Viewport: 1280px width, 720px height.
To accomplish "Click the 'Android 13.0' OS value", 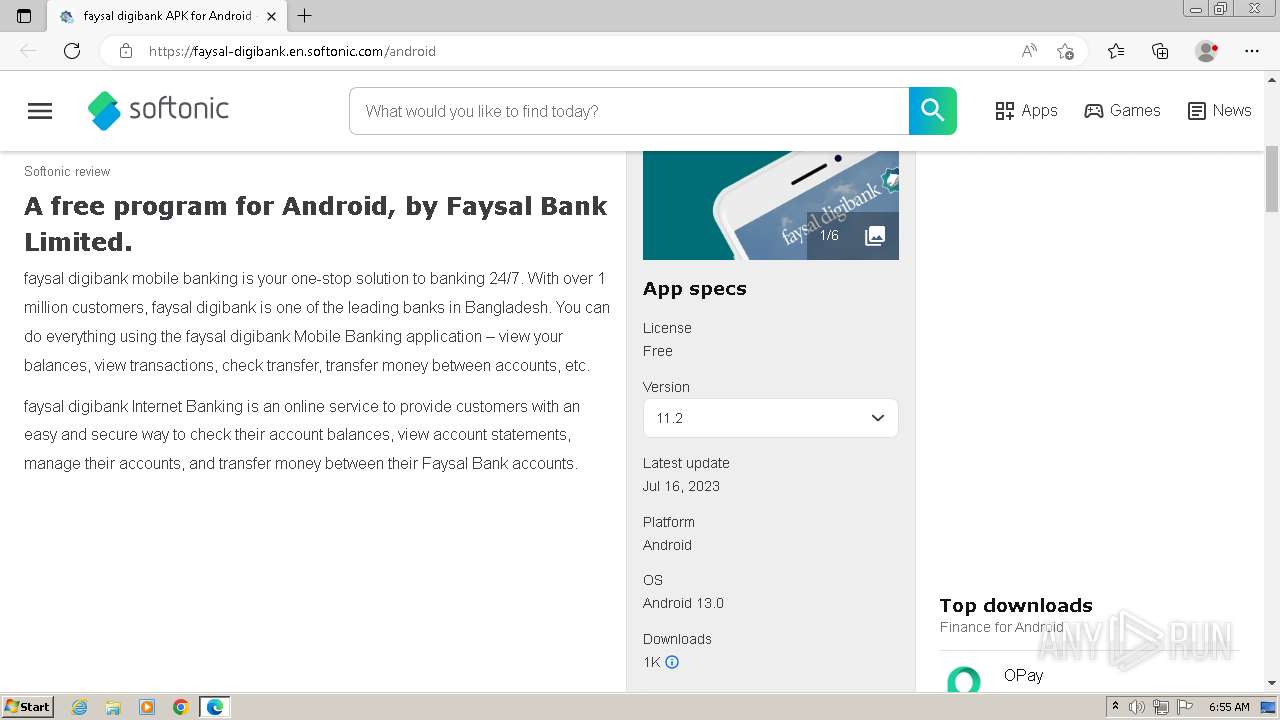I will (x=683, y=603).
